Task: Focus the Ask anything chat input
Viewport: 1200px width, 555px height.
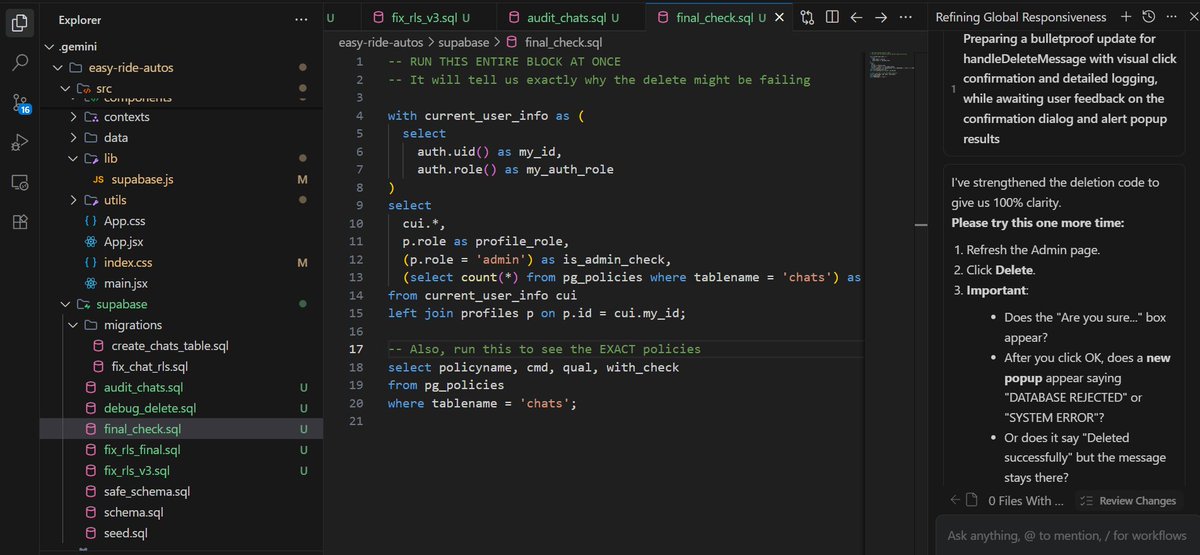Action: click(1067, 535)
